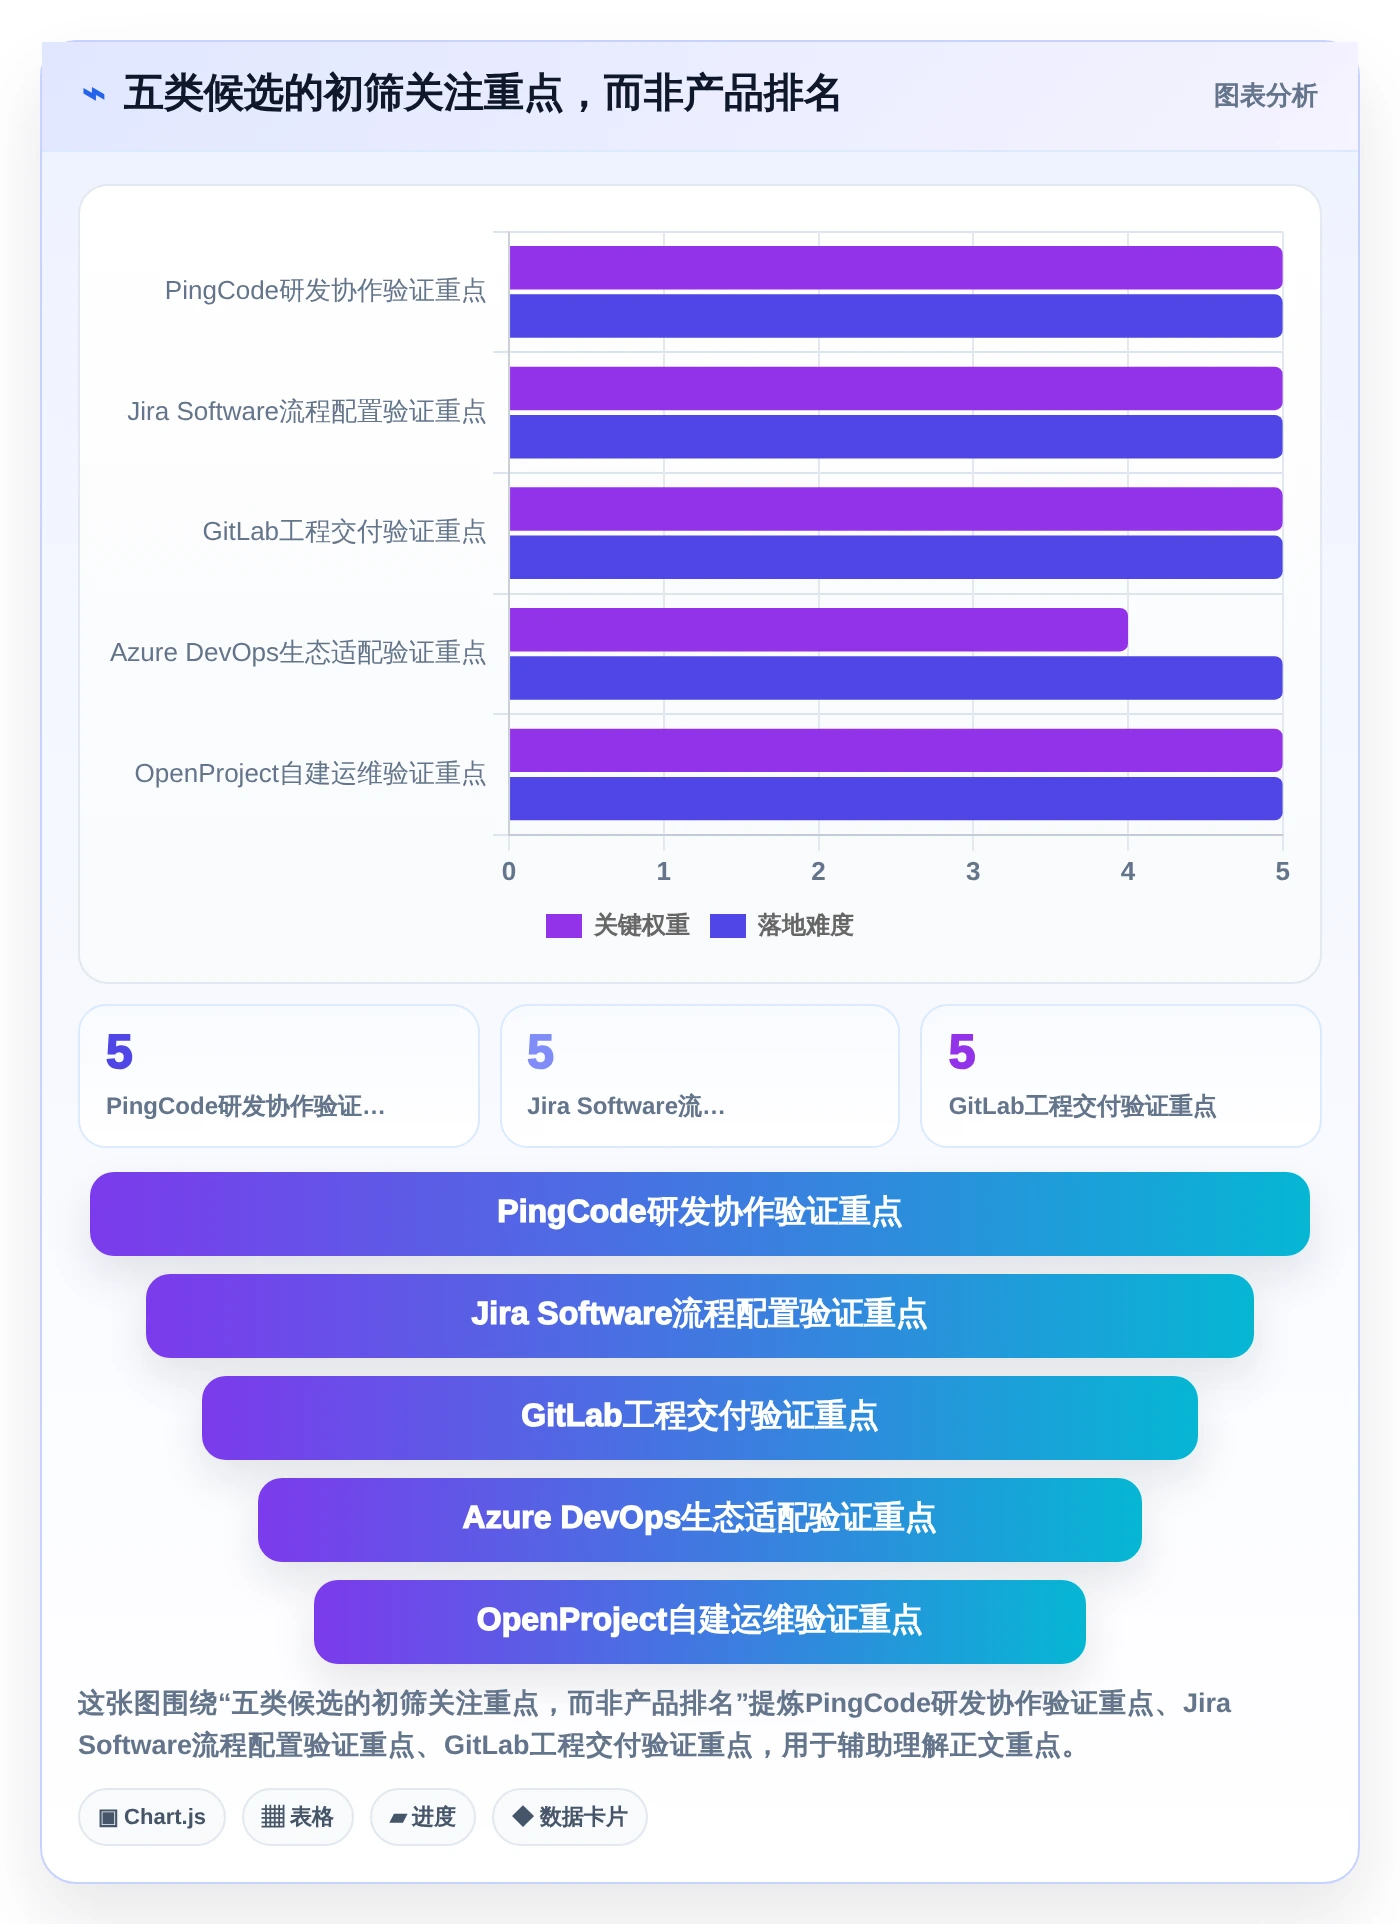The height and width of the screenshot is (1924, 1400).
Task: Select OpenProject purple 关键权重 bar
Action: pos(896,751)
